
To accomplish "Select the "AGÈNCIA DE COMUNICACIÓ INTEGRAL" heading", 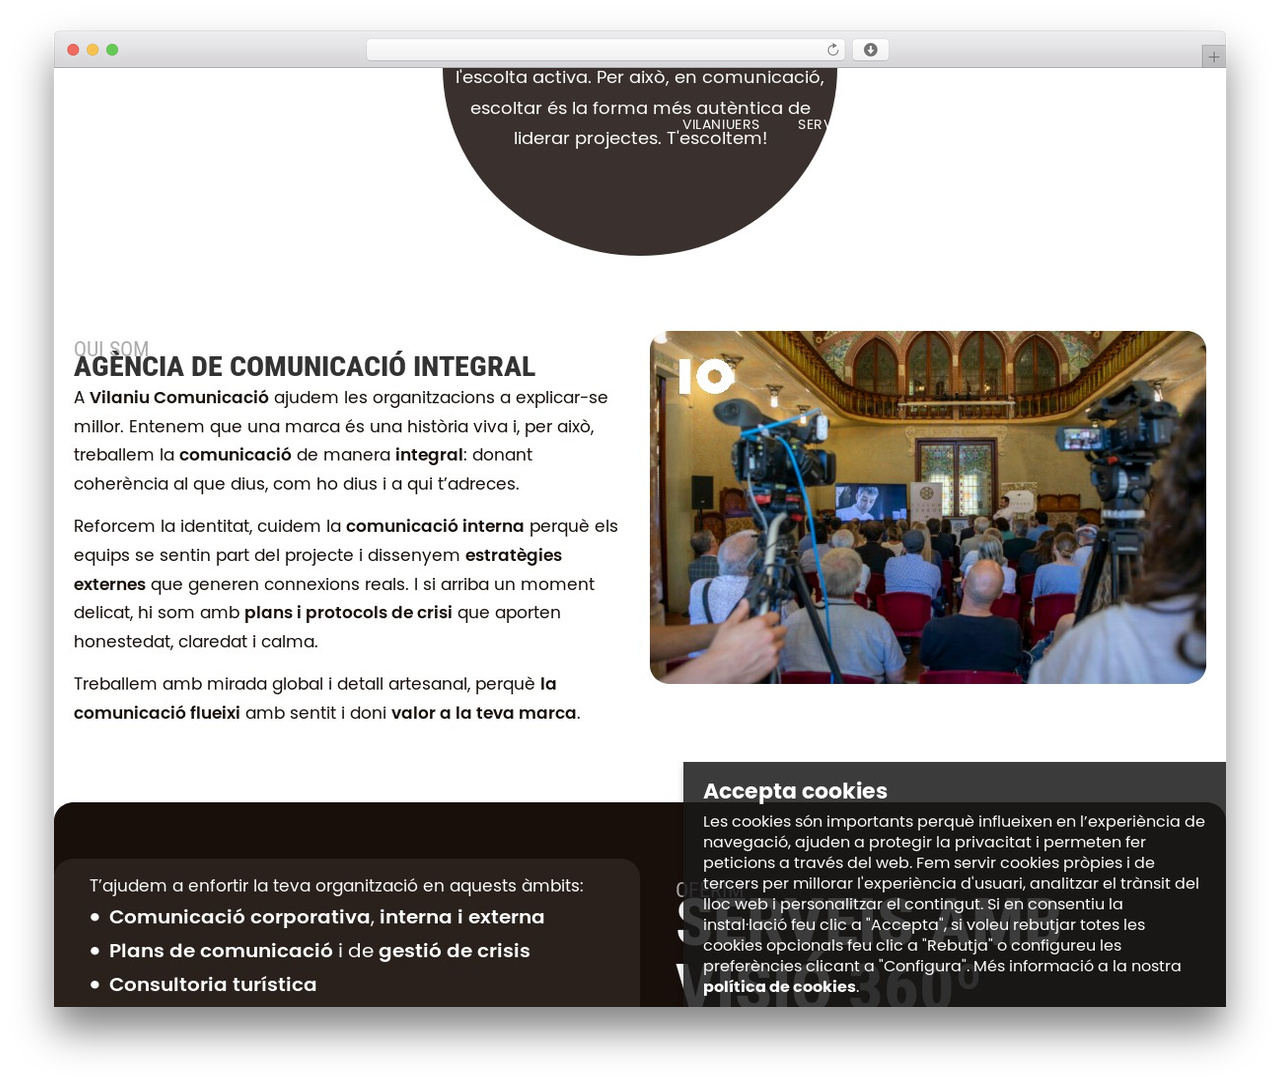I will [x=305, y=367].
